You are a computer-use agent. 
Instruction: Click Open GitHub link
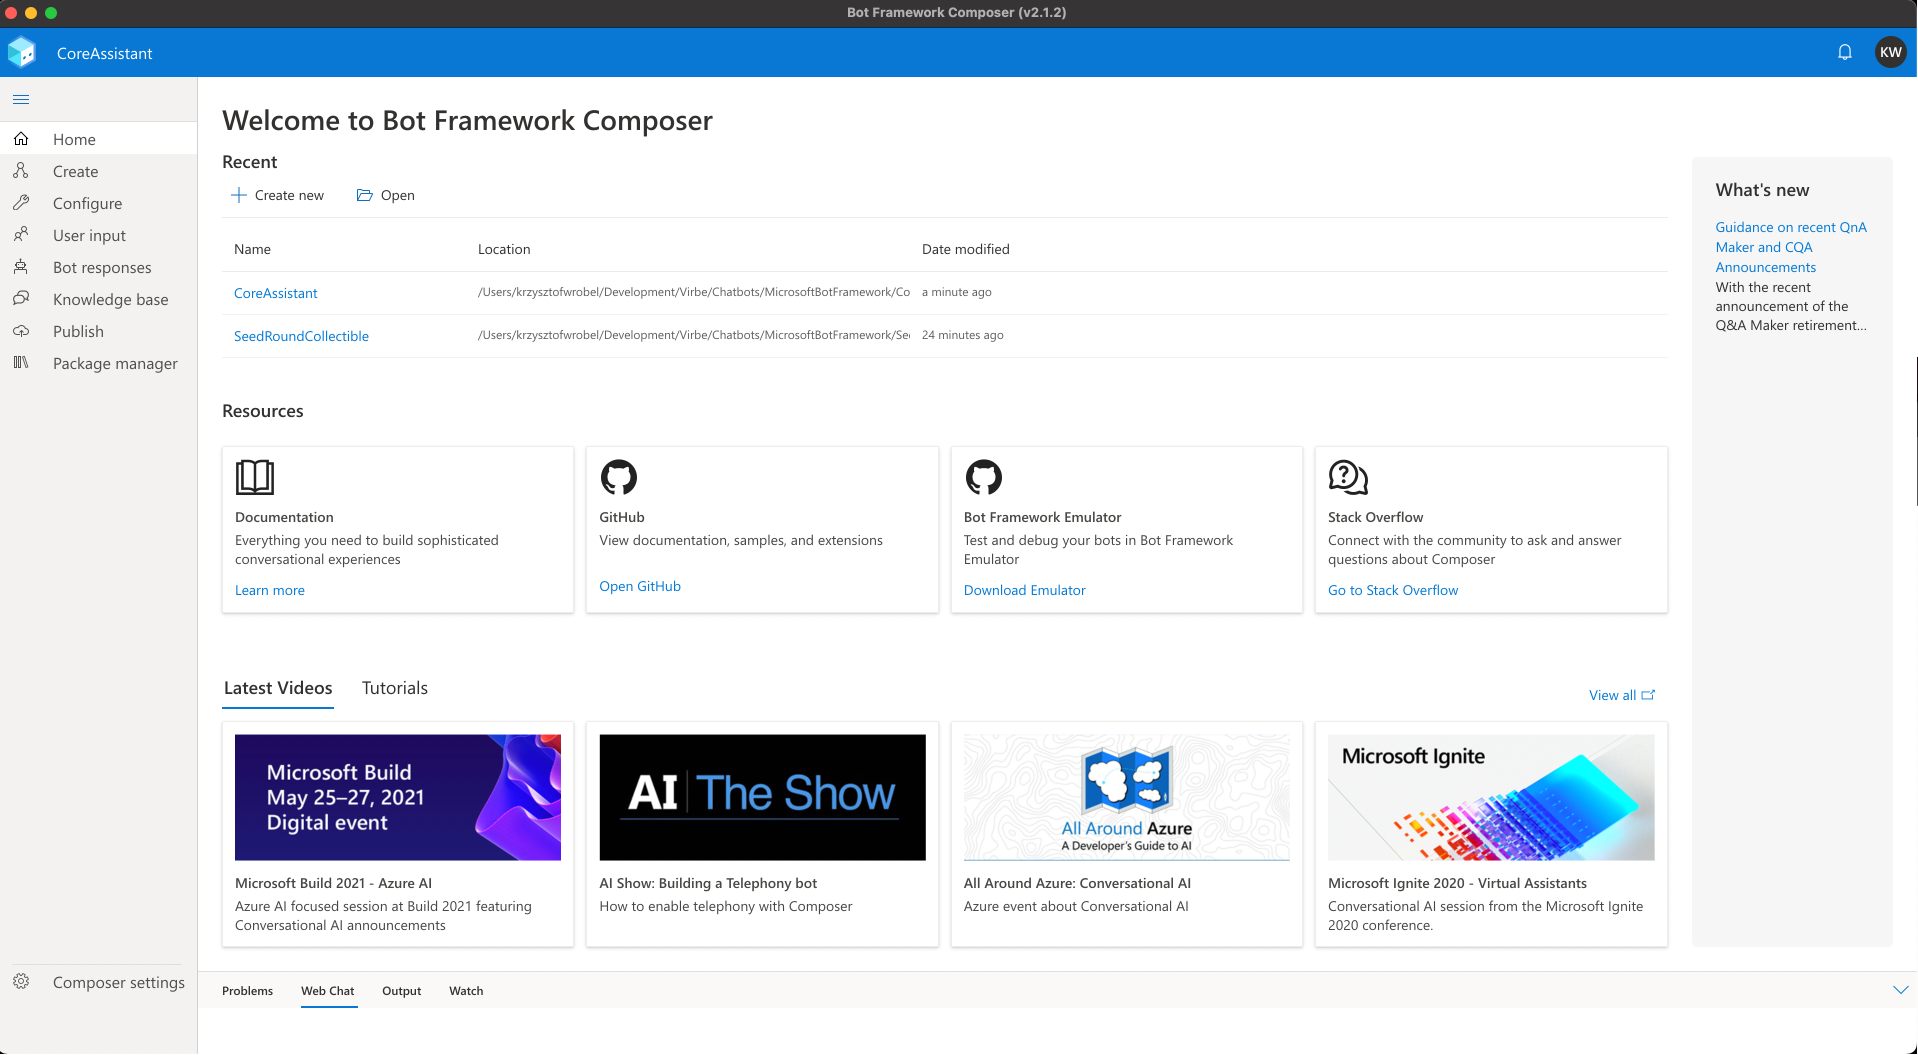pos(640,586)
